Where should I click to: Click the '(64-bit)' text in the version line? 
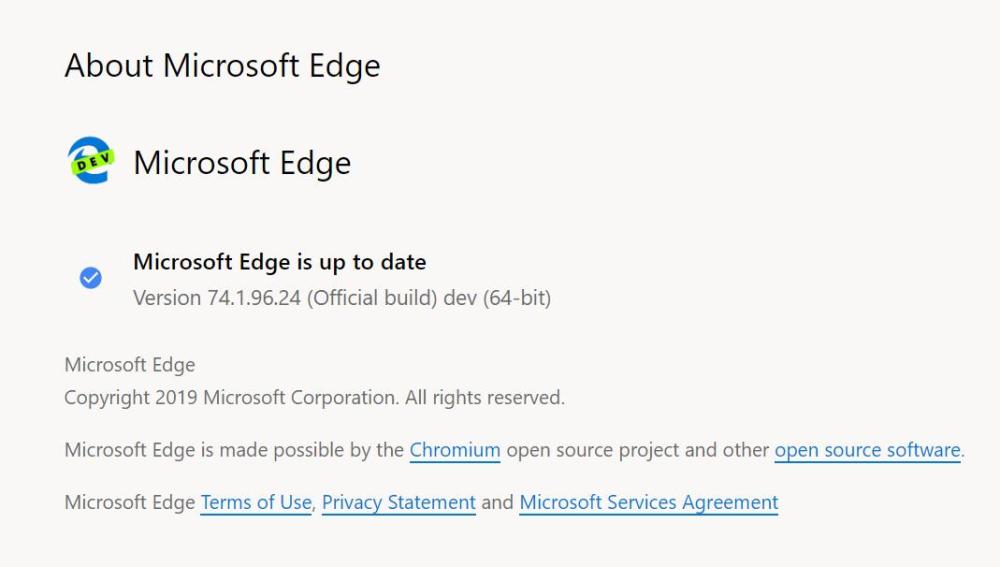point(517,298)
